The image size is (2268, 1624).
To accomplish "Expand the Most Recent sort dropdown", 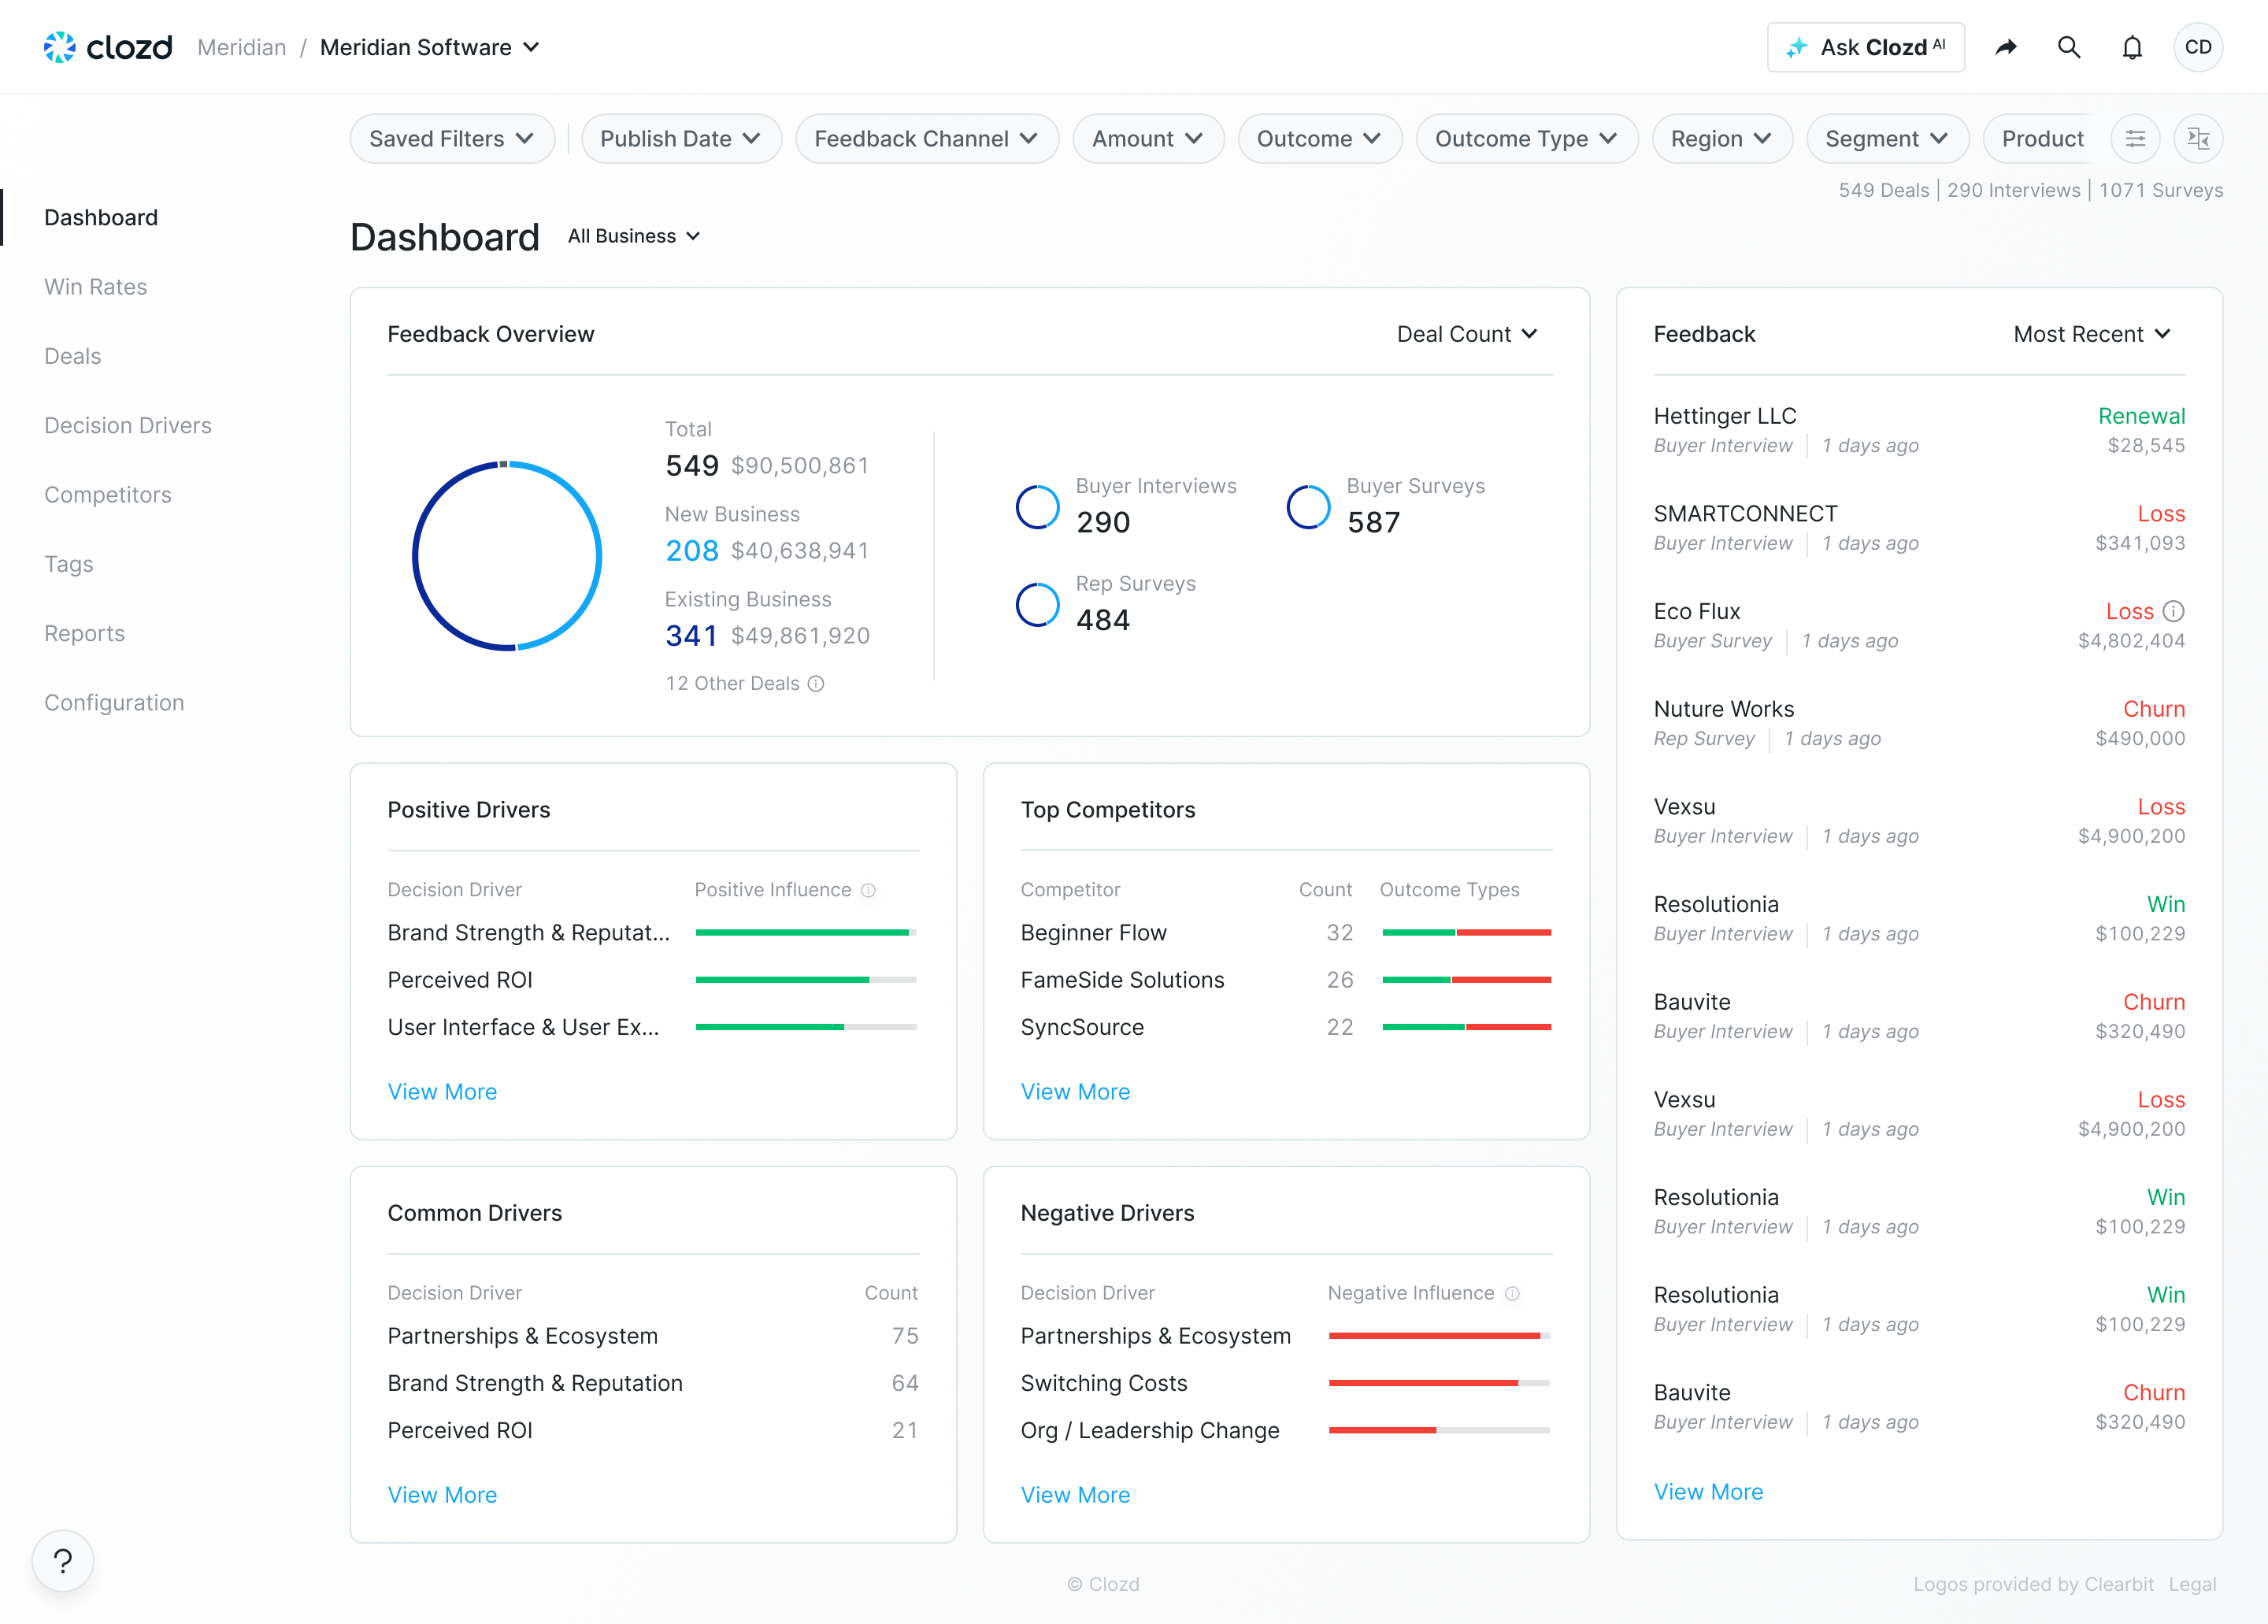I will pos(2091,334).
